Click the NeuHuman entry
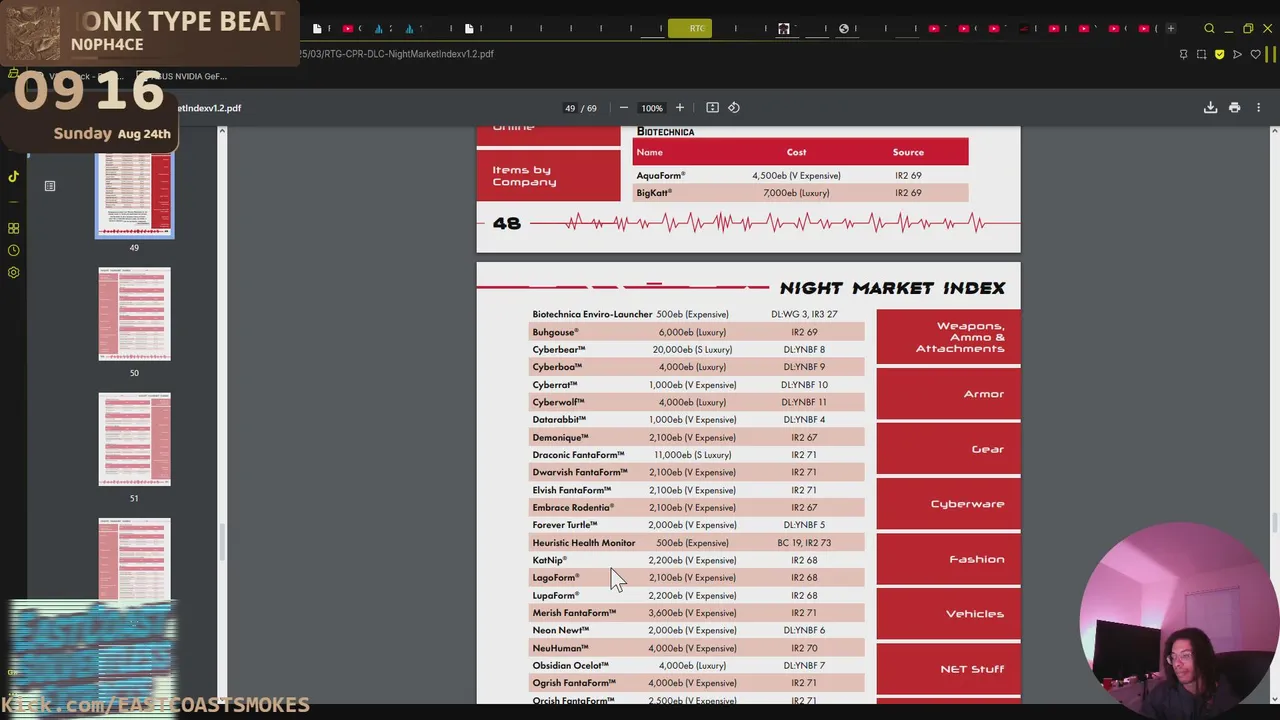Screen dimensions: 1280x720 click(x=560, y=648)
